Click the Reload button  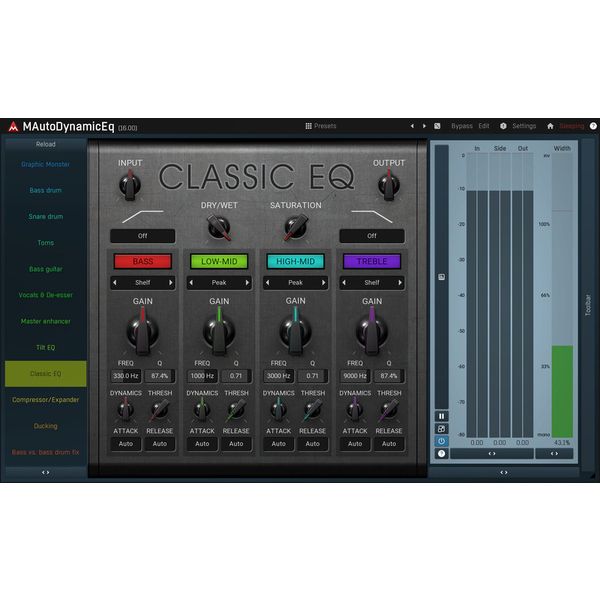46,144
